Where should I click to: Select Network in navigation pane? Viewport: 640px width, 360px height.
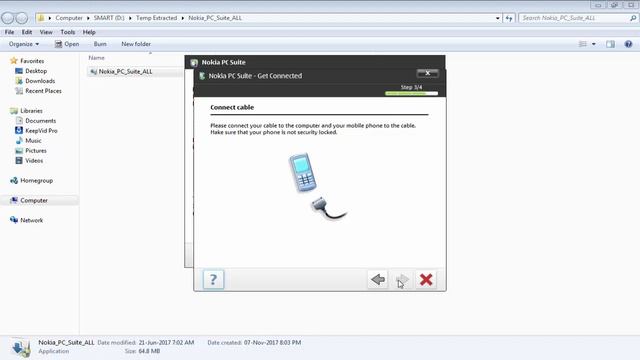click(31, 220)
